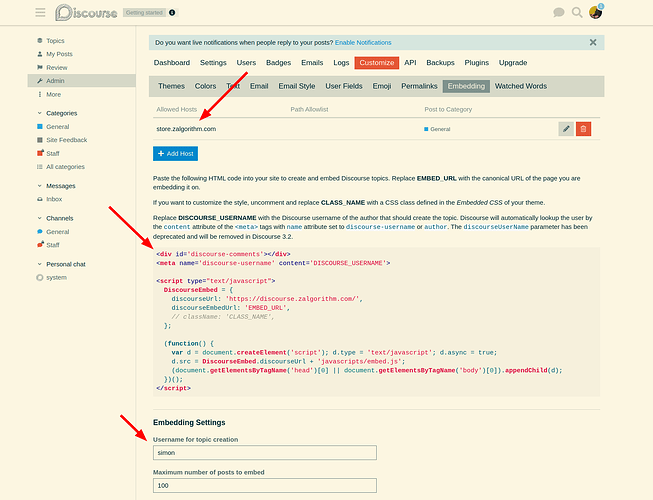653x500 pixels.
Task: Click the Getting started badge
Action: [x=144, y=12]
